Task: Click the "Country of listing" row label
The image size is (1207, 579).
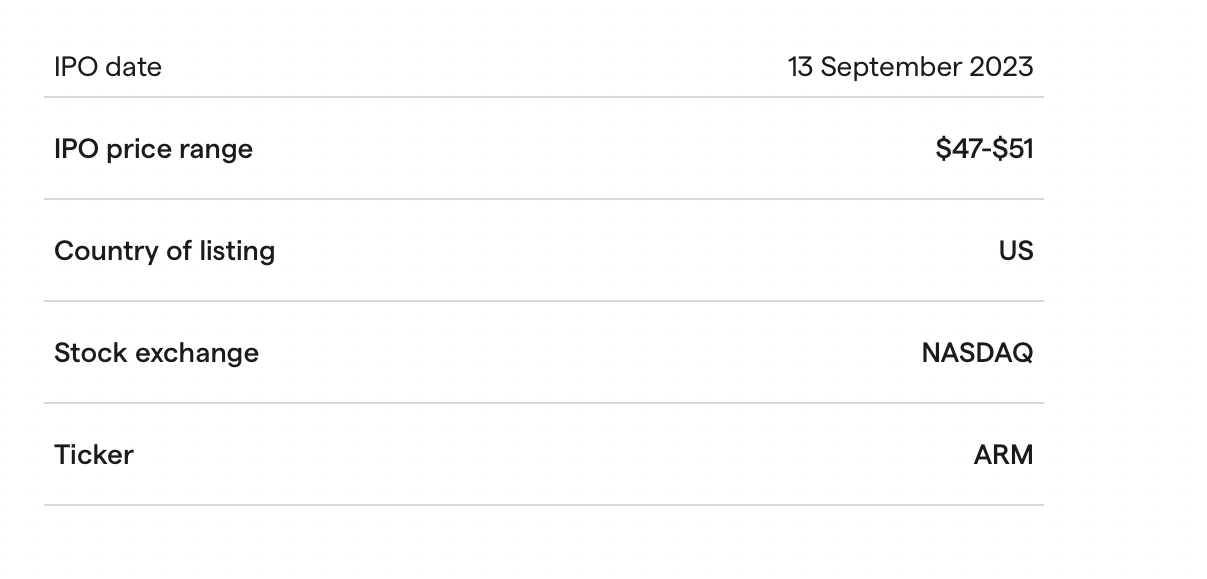Action: tap(164, 251)
